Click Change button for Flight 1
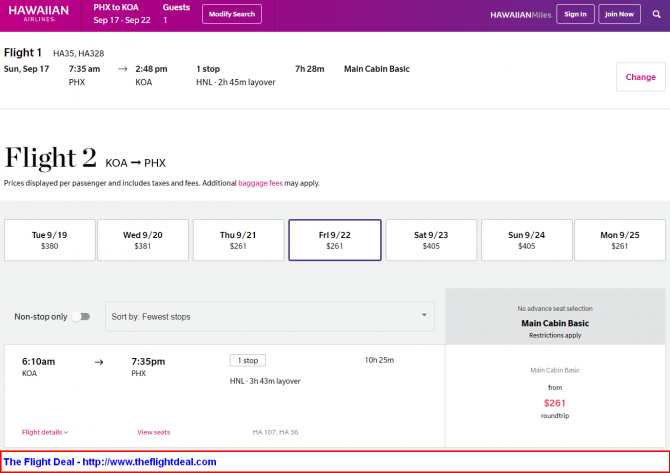Viewport: 670px width, 473px height. 641,77
